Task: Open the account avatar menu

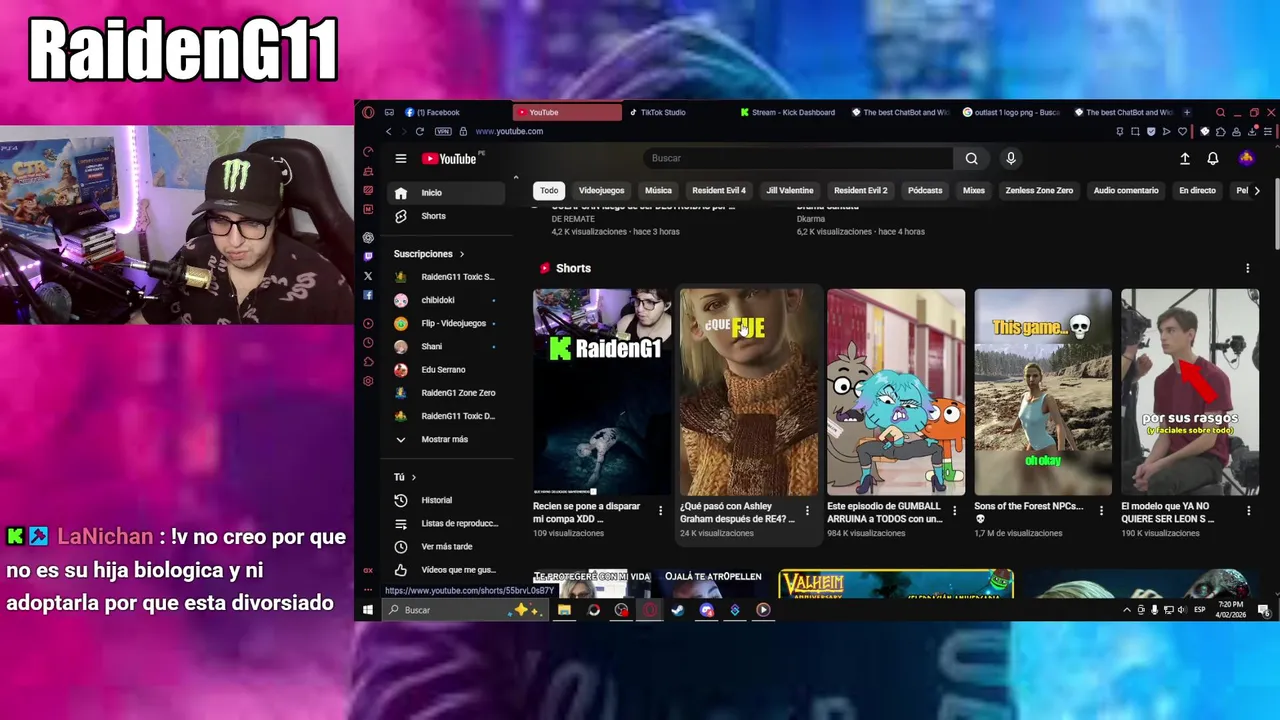Action: [x=1246, y=158]
